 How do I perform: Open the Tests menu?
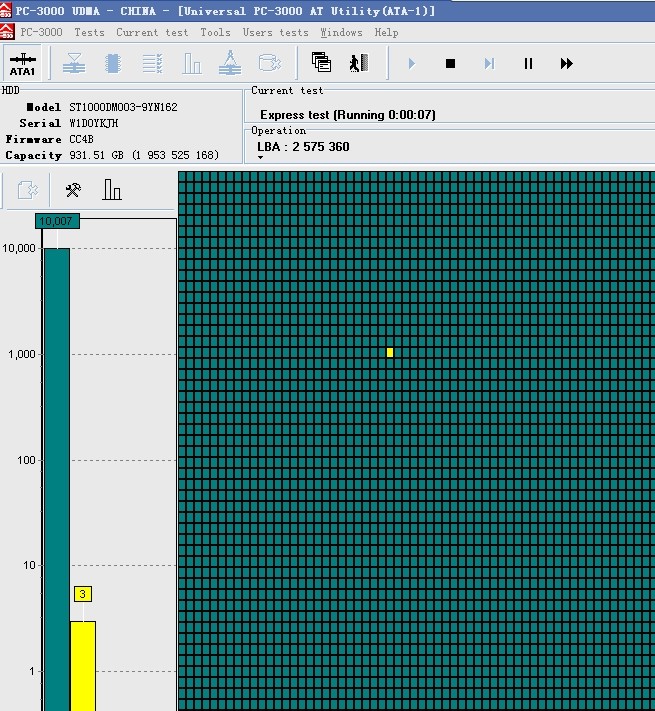pos(89,32)
